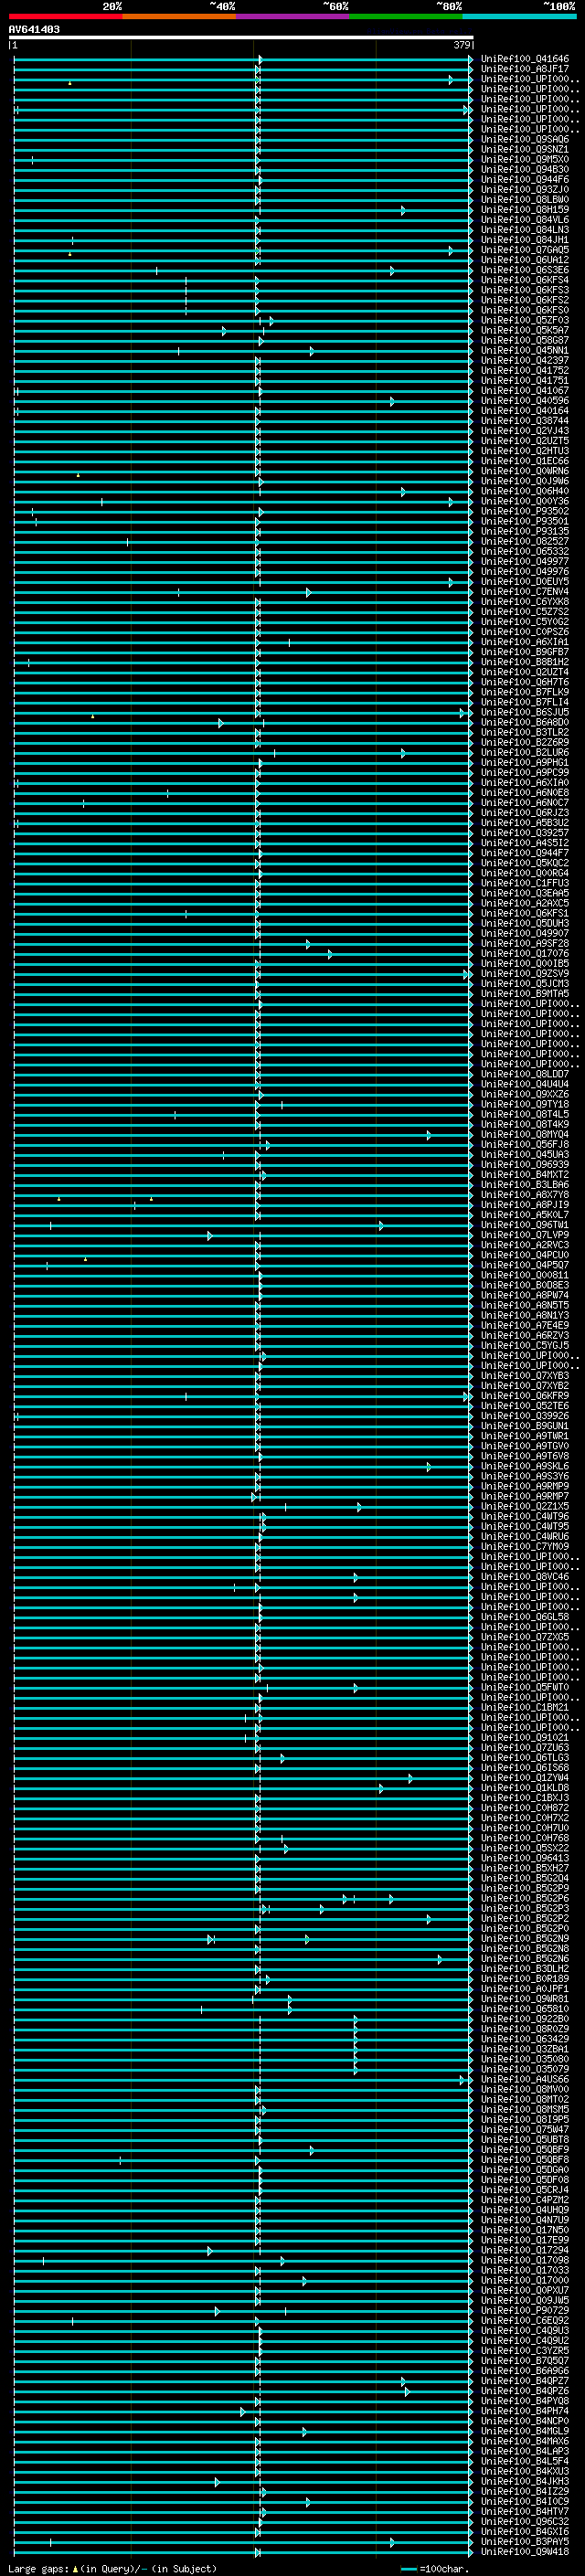Select the UniRef100_B3PAY5 label
The height and width of the screenshot is (2576, 585).
(x=525, y=2542)
